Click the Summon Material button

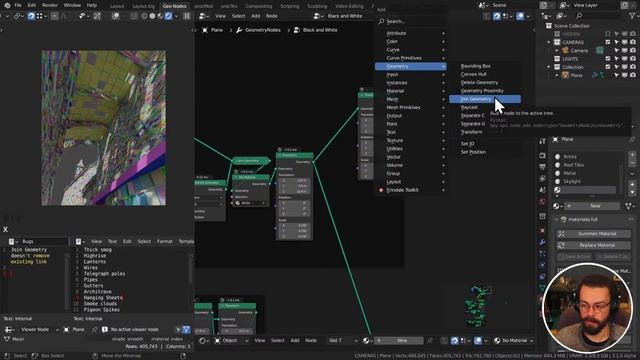pos(593,234)
